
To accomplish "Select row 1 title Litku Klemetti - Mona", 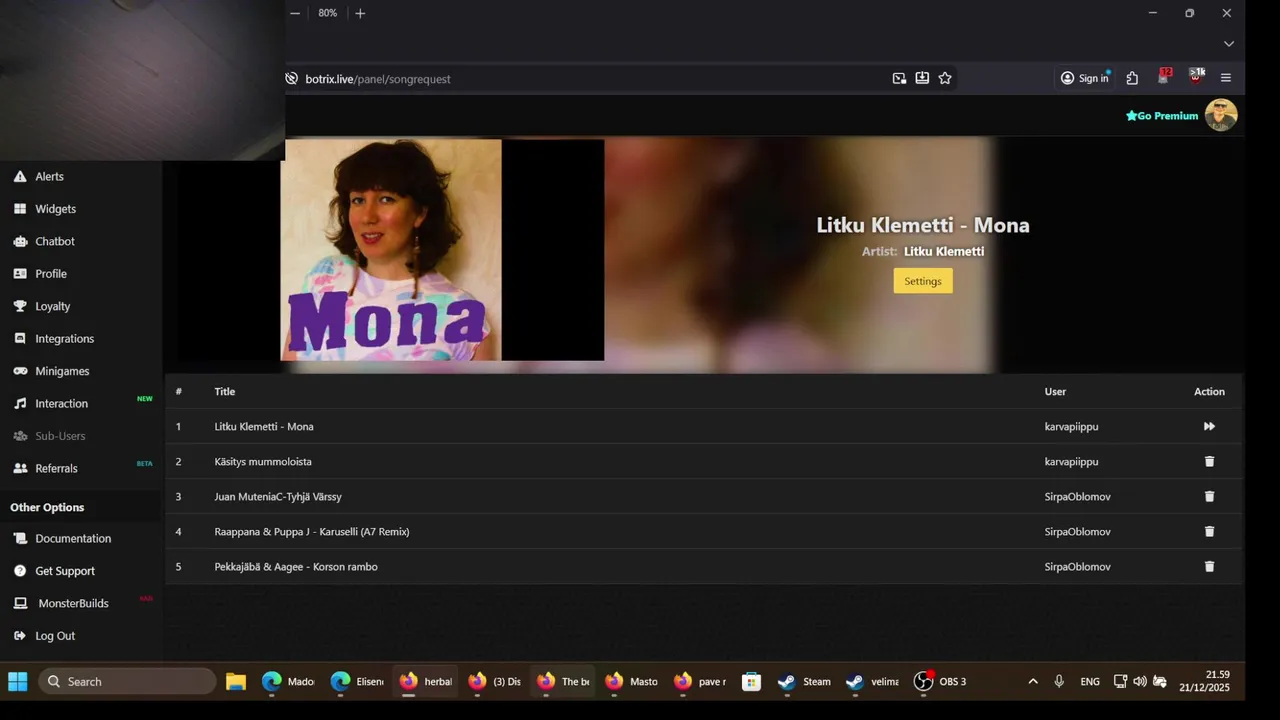I will (264, 426).
